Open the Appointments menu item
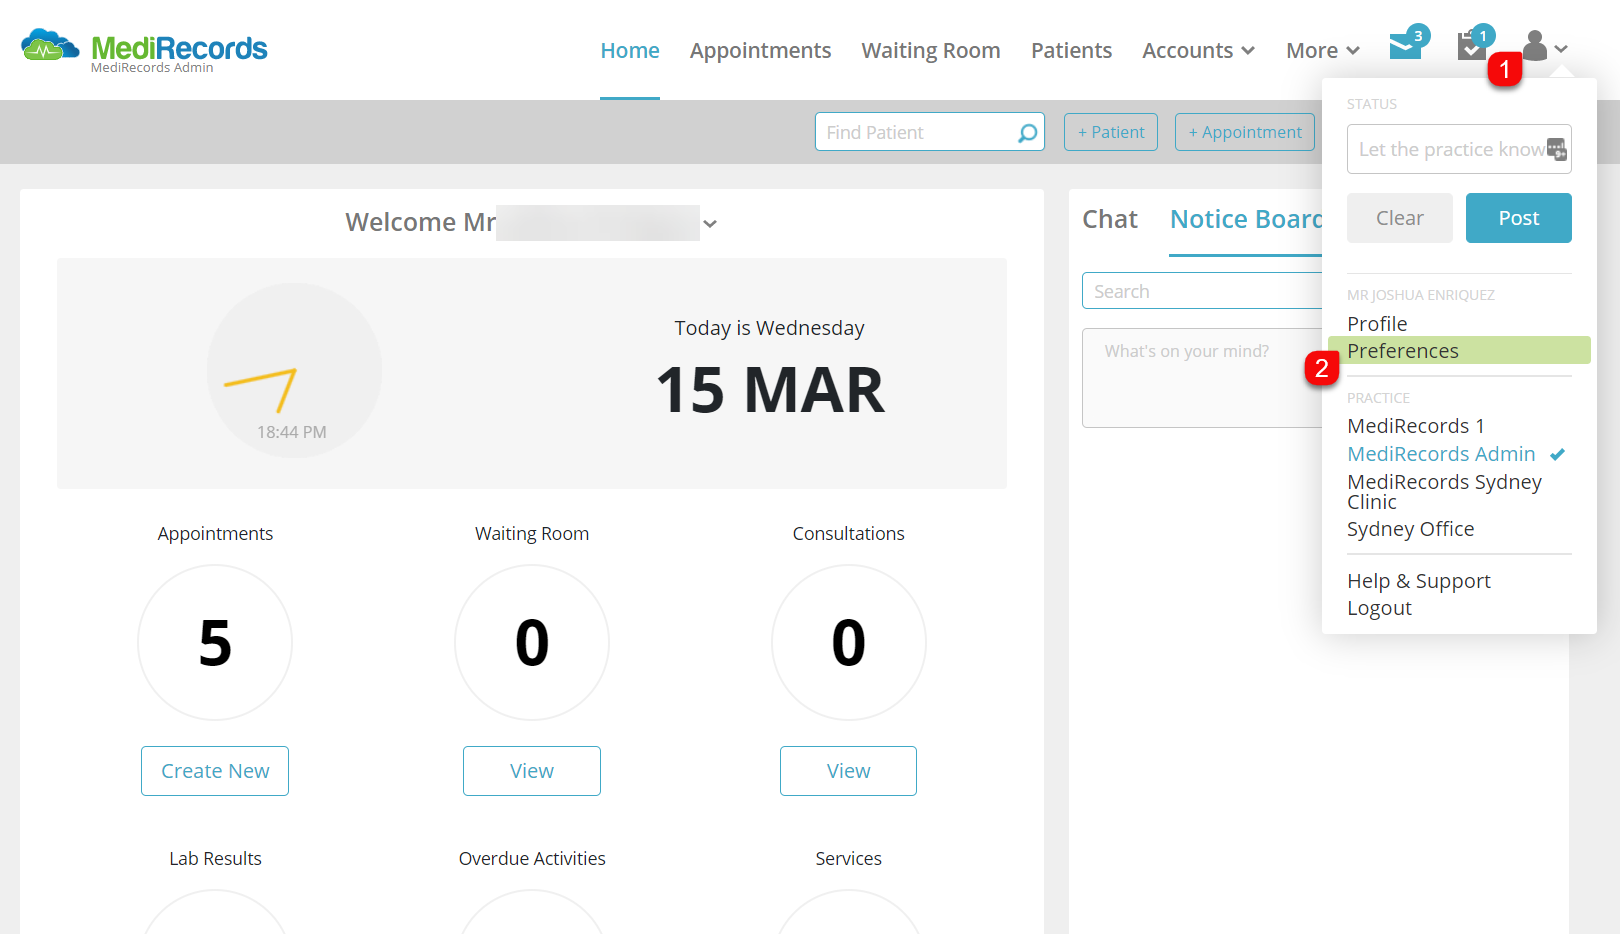Screen dimensions: 1620x934 click(760, 50)
